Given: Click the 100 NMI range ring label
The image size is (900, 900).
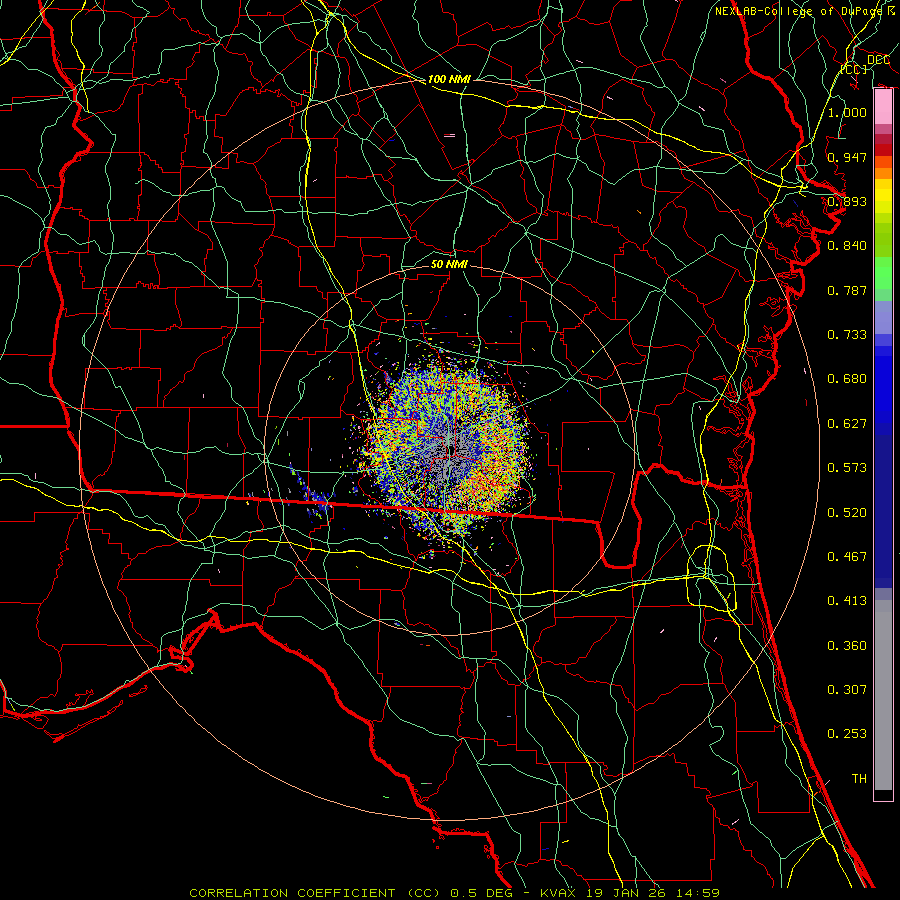Looking at the screenshot, I should tap(449, 79).
